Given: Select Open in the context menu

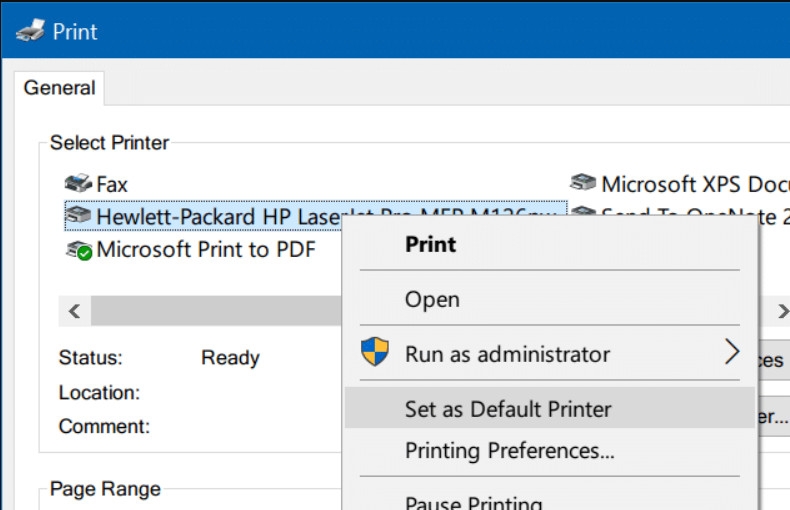Looking at the screenshot, I should click(x=432, y=299).
